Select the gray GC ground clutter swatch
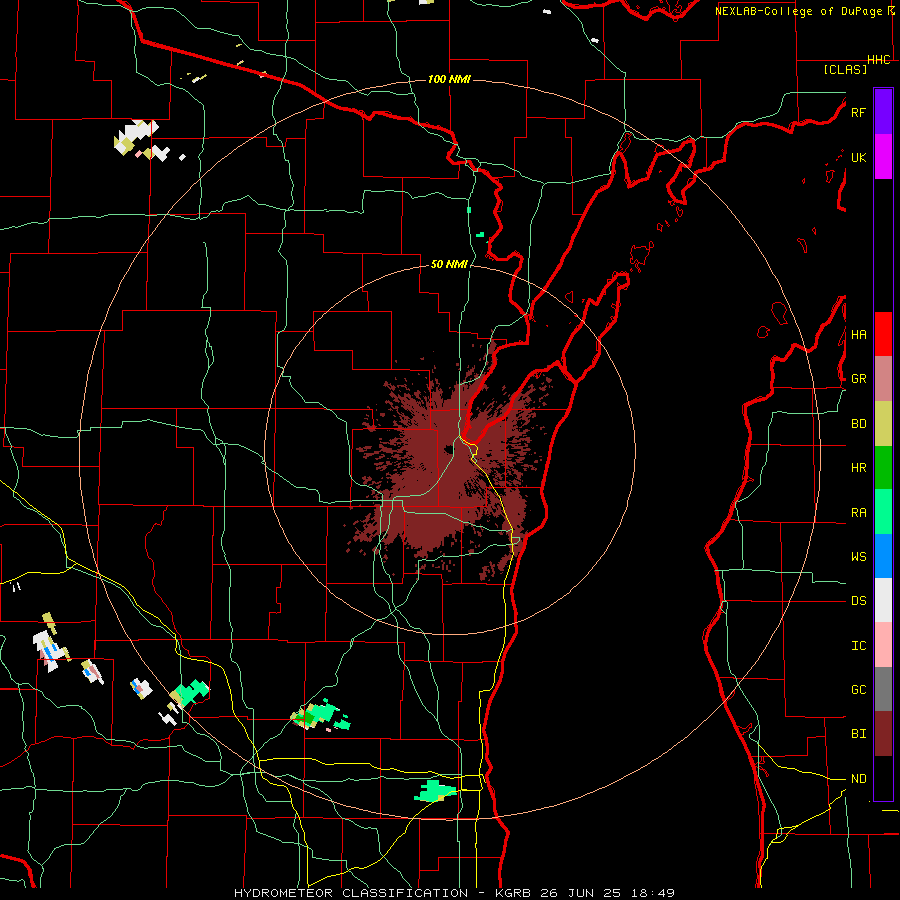The height and width of the screenshot is (900, 900). [883, 689]
